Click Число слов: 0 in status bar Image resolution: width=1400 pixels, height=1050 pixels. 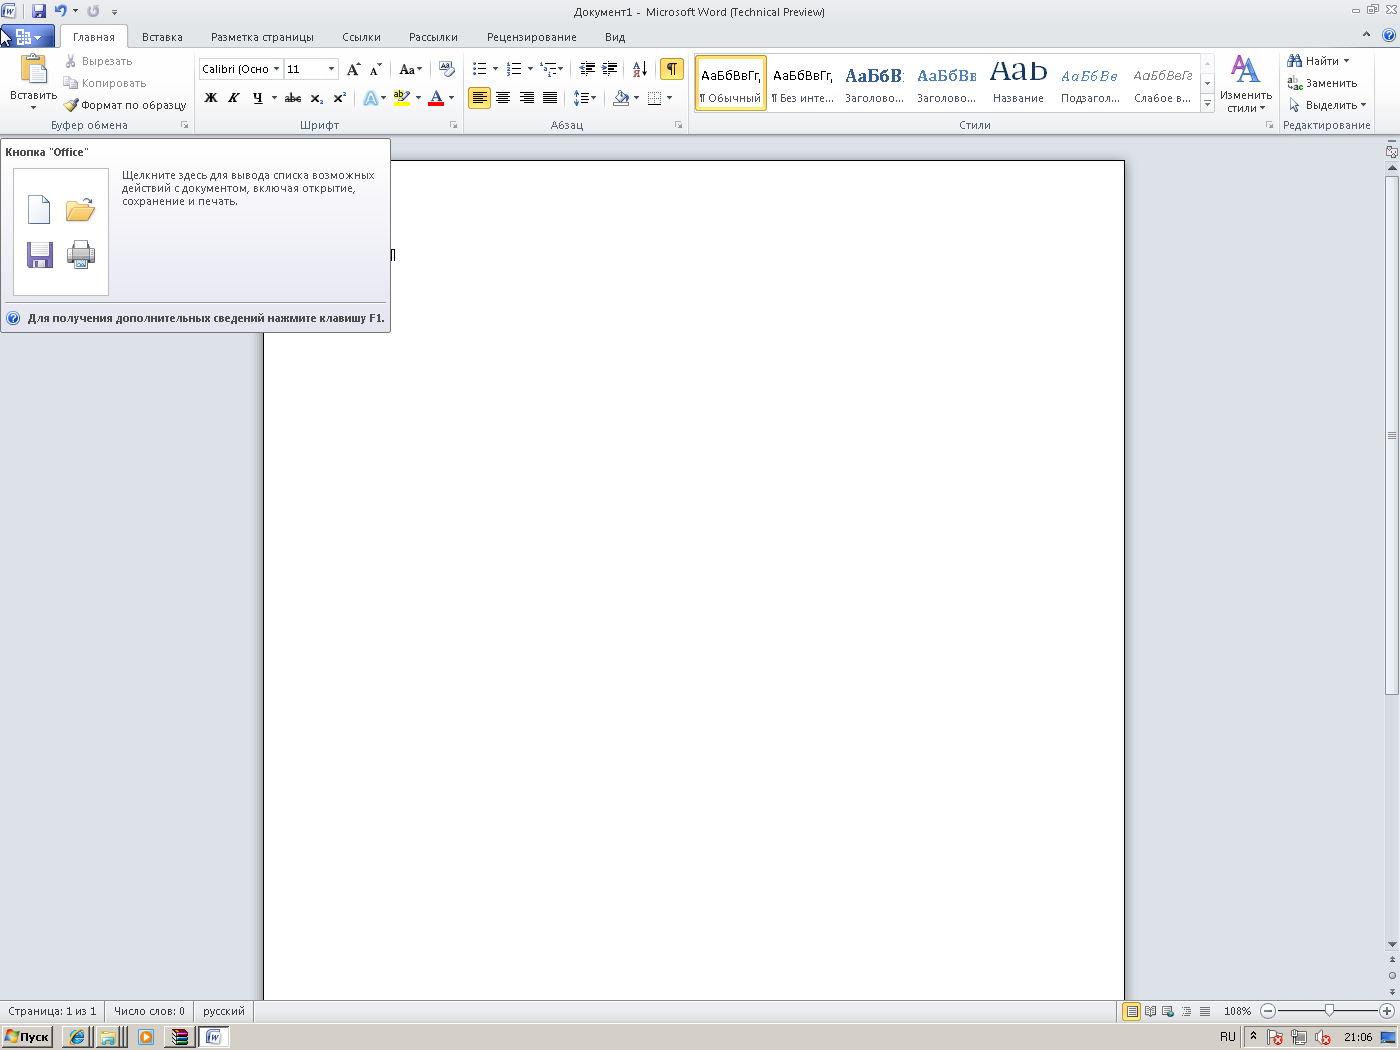pyautogui.click(x=149, y=1011)
